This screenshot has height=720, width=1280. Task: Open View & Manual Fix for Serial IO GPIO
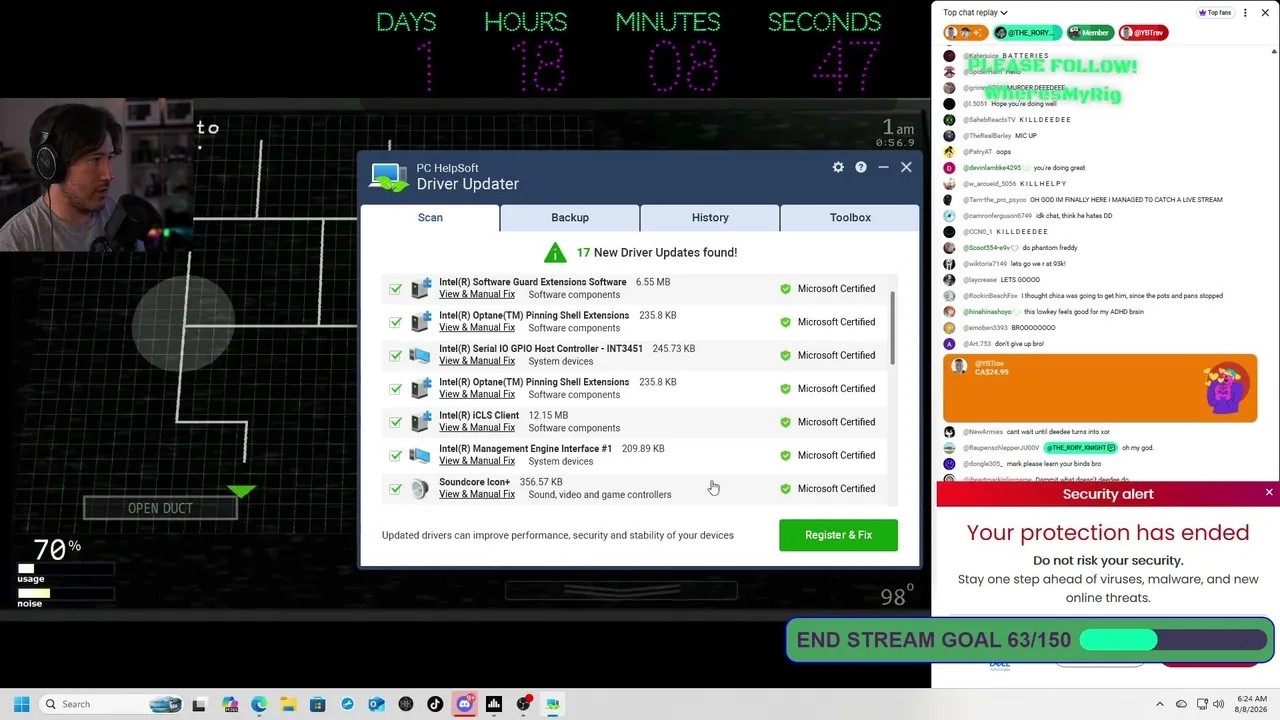click(477, 361)
